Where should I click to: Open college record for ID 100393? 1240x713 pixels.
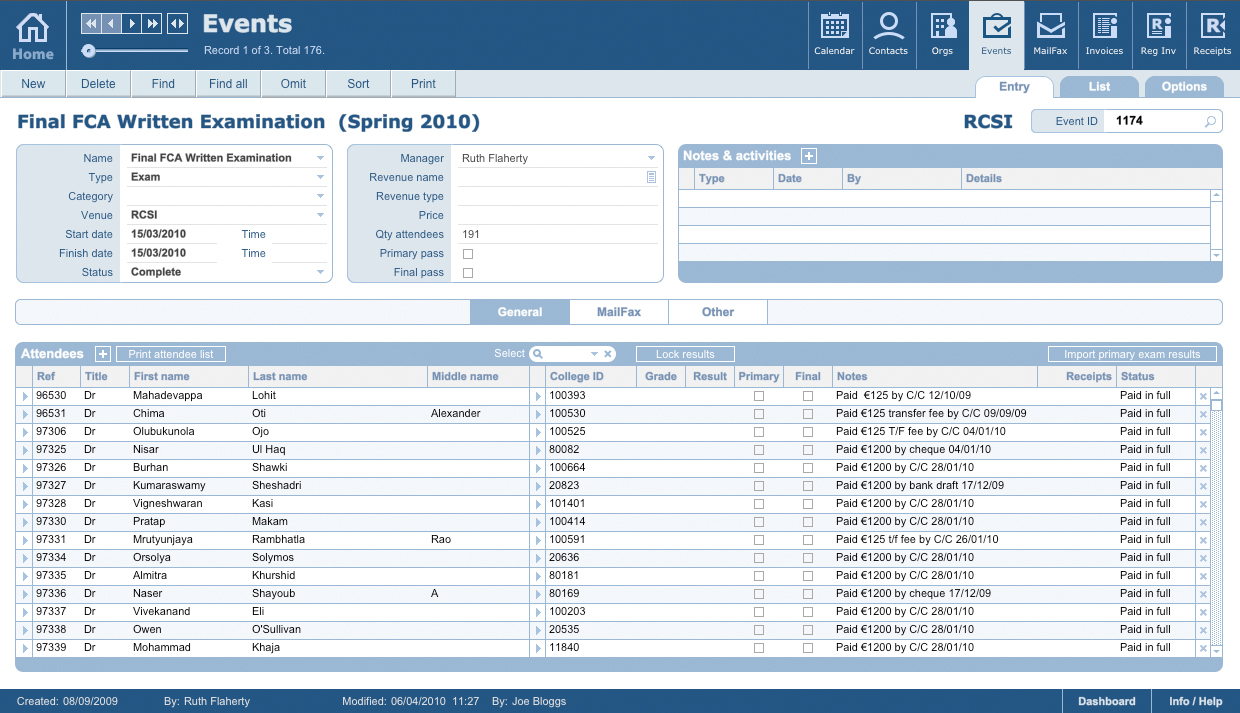click(x=538, y=396)
